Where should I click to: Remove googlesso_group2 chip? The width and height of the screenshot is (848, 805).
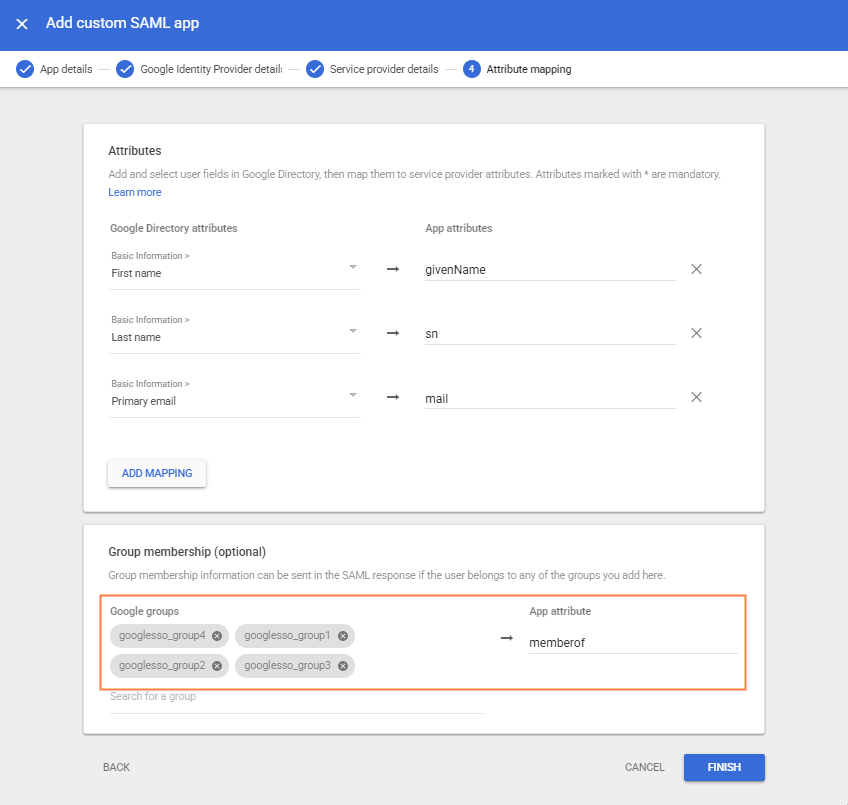(x=217, y=666)
